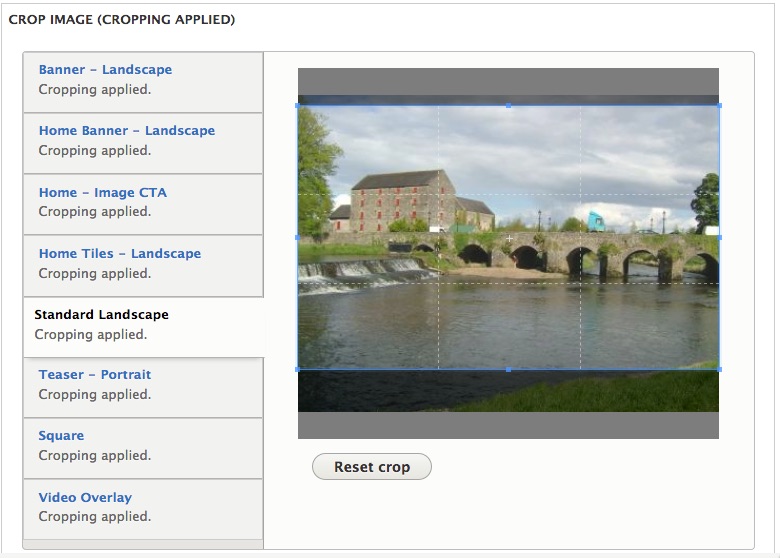Click 'Cropping applied.' under Banner – Landscape
The width and height of the screenshot is (780, 558).
point(95,90)
